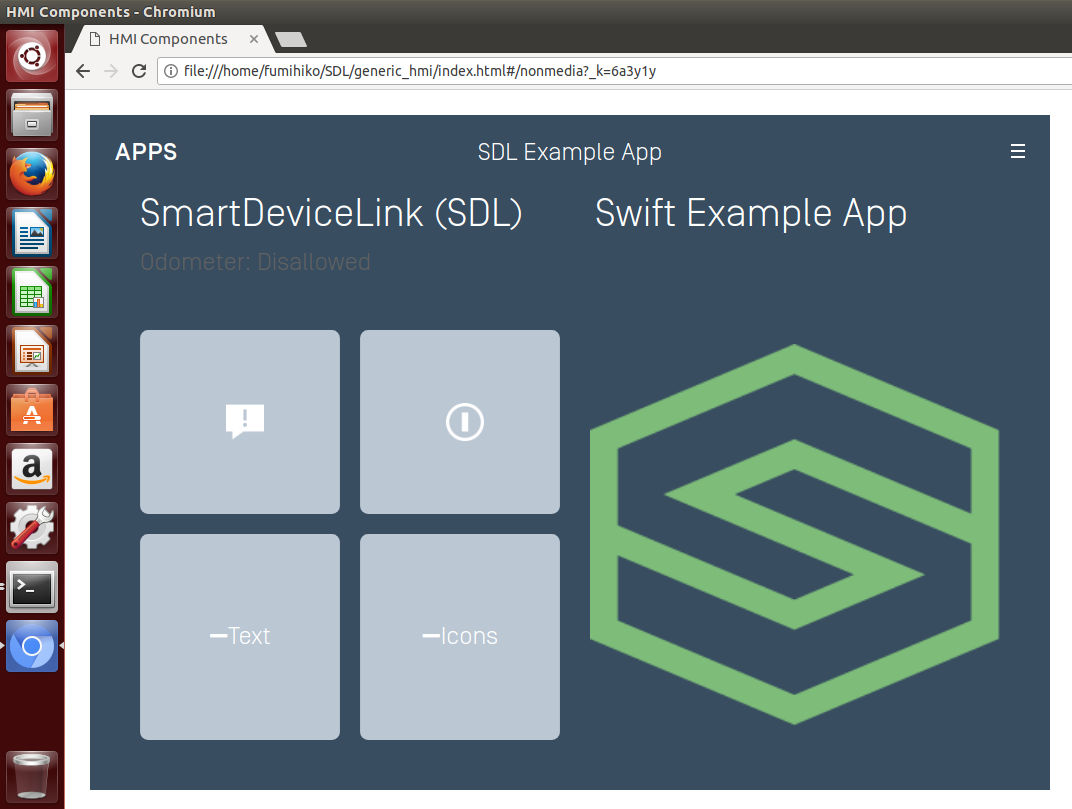
Task: Click the site info icon in the address bar
Action: tap(171, 71)
